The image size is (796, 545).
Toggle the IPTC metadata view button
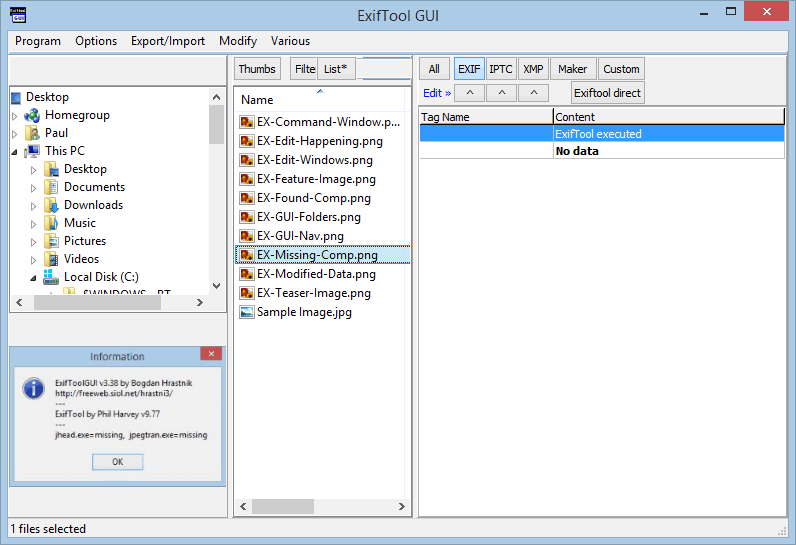coord(500,69)
